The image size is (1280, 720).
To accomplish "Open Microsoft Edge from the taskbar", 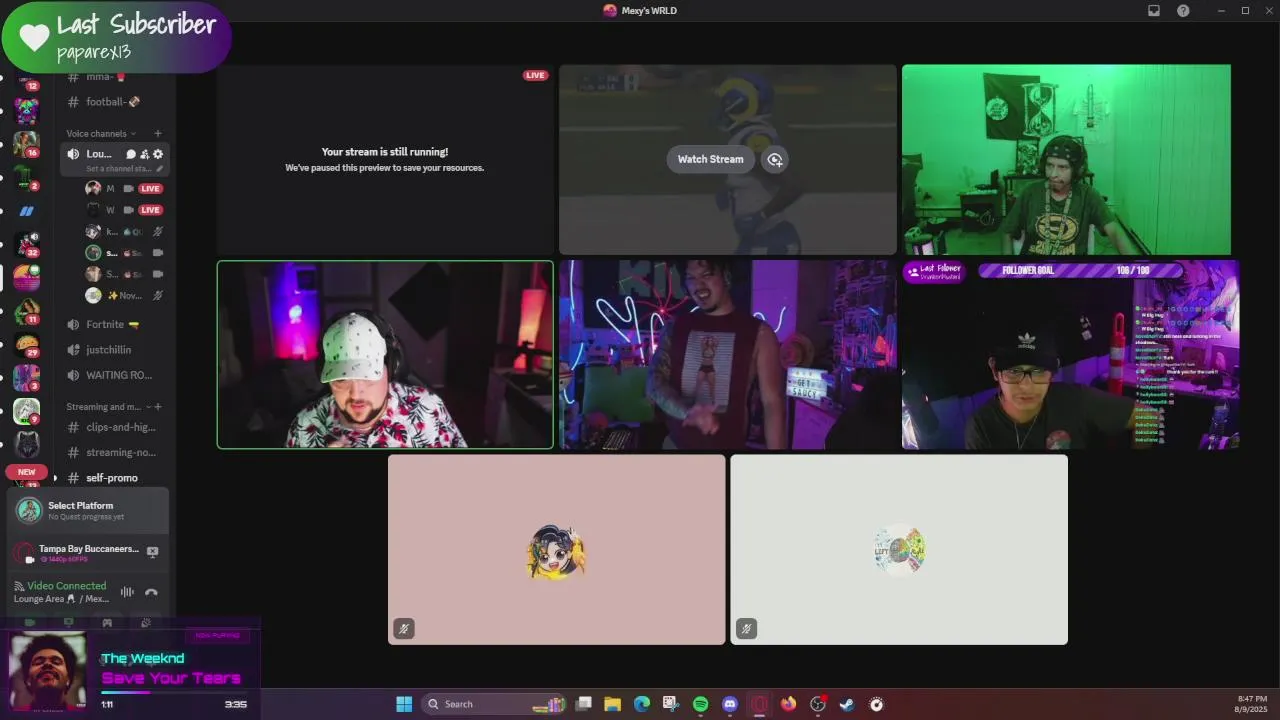I will pyautogui.click(x=641, y=704).
